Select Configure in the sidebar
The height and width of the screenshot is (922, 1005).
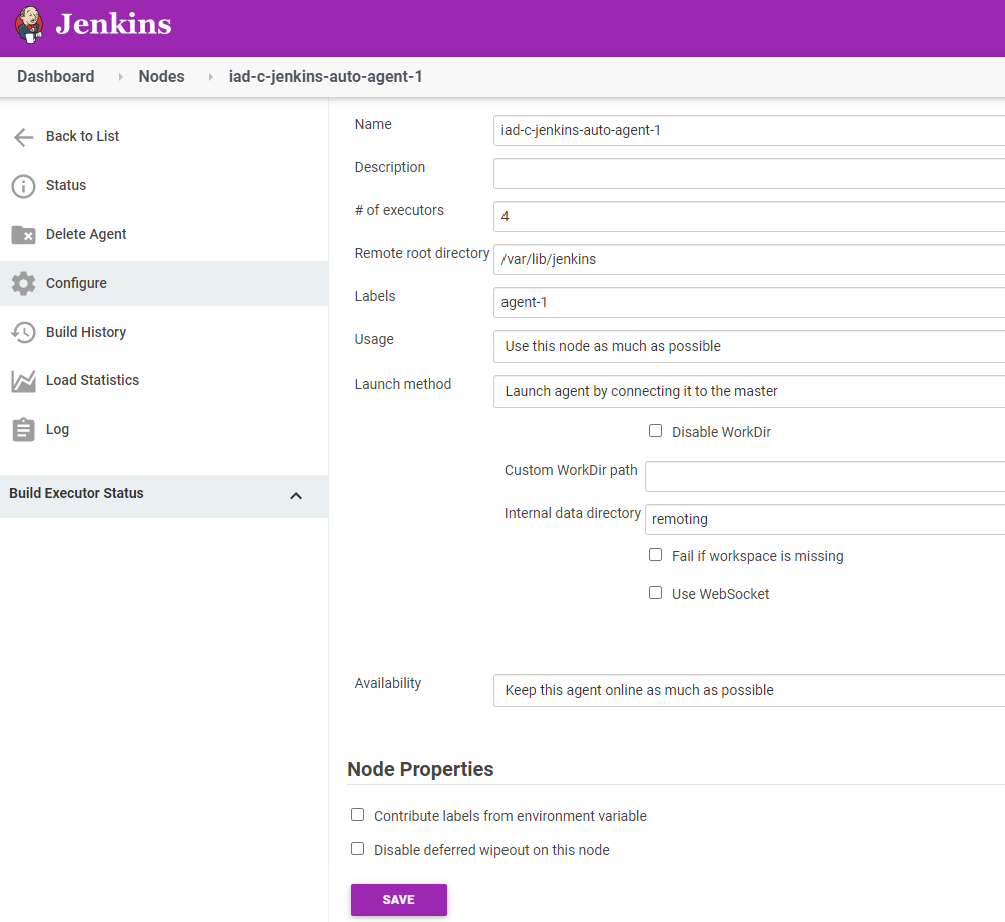[76, 283]
